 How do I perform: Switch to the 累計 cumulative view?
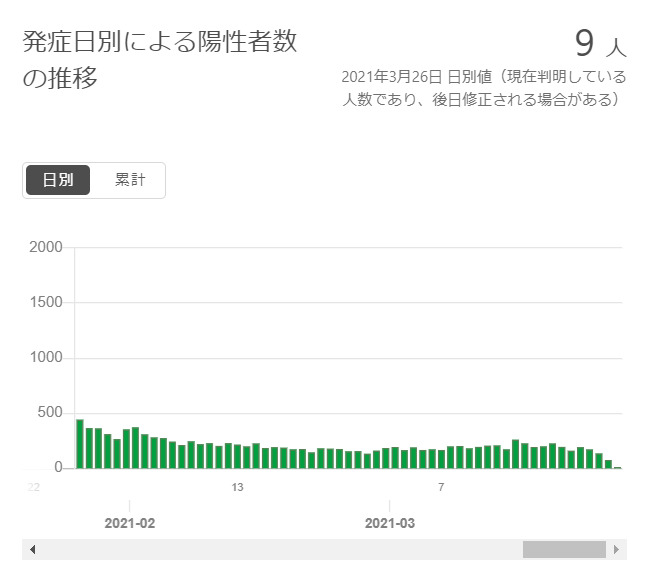pos(129,180)
